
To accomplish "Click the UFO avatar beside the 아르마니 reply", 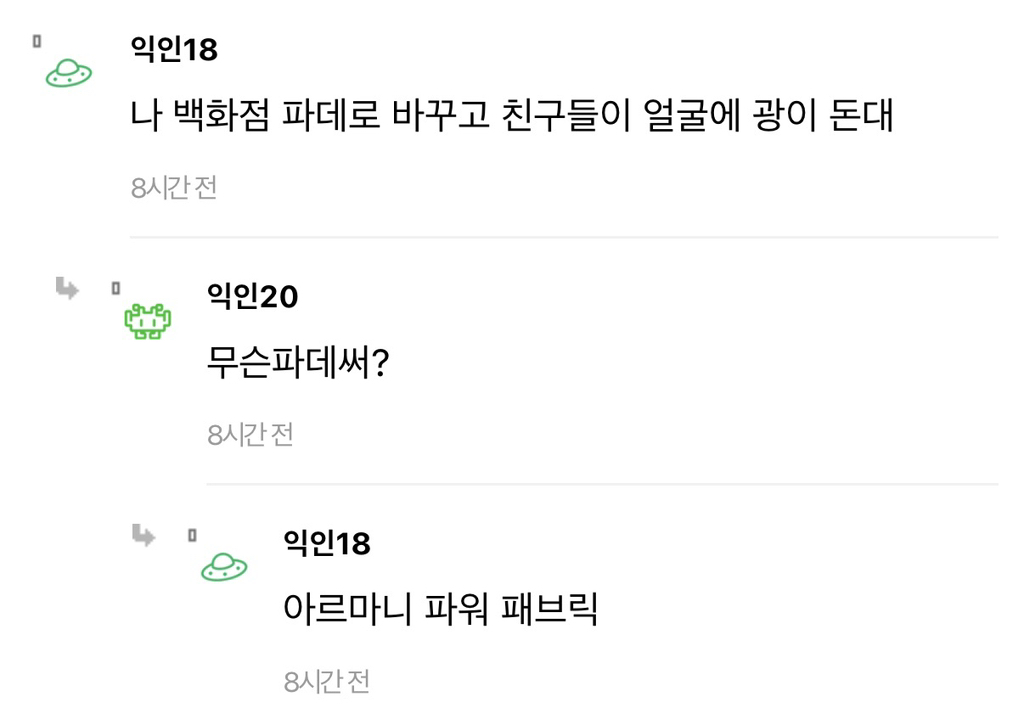I will (224, 568).
